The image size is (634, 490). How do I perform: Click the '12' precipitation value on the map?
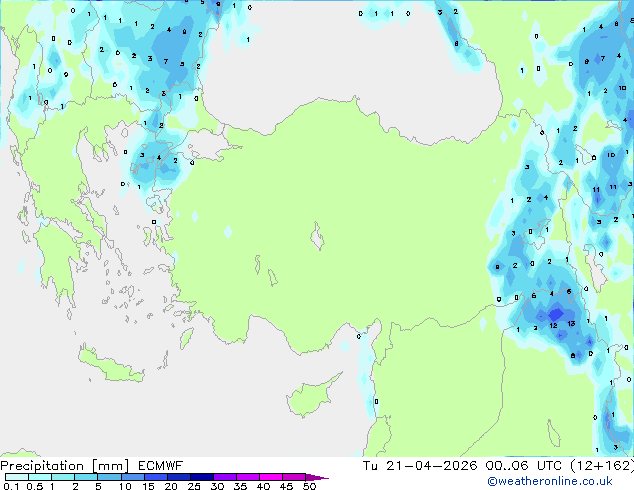[553, 325]
